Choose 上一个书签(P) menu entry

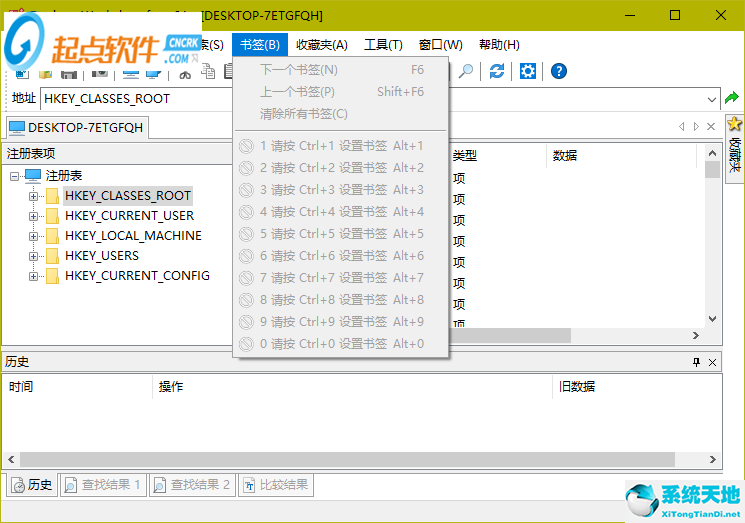(x=341, y=92)
